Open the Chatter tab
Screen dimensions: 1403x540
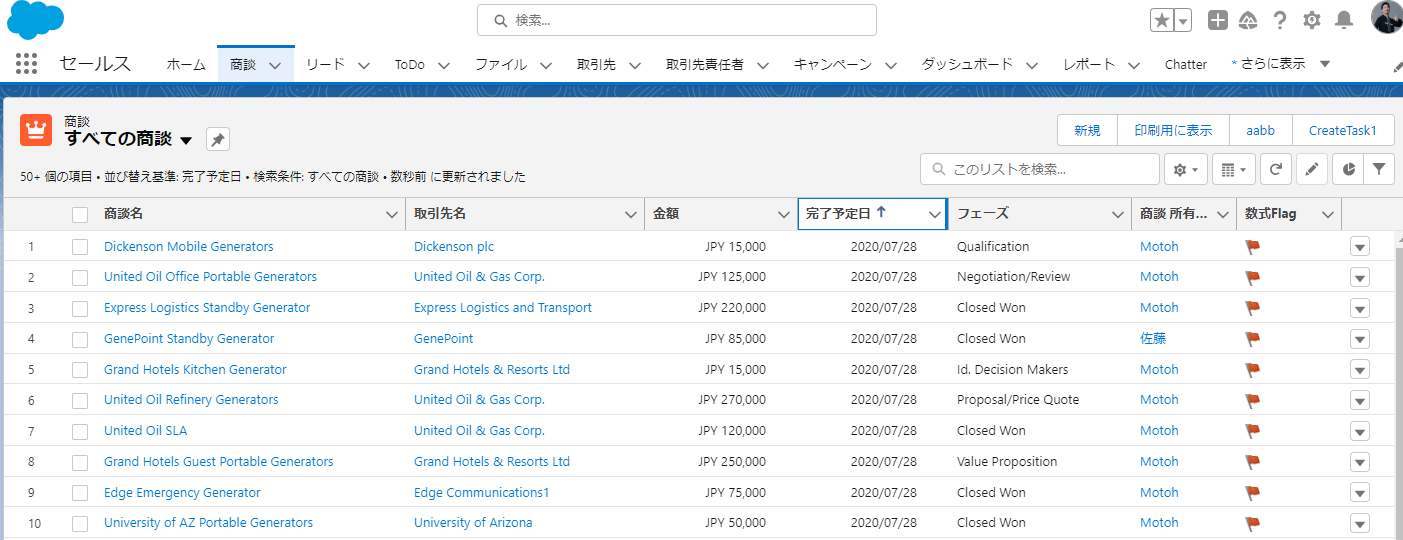point(1186,64)
